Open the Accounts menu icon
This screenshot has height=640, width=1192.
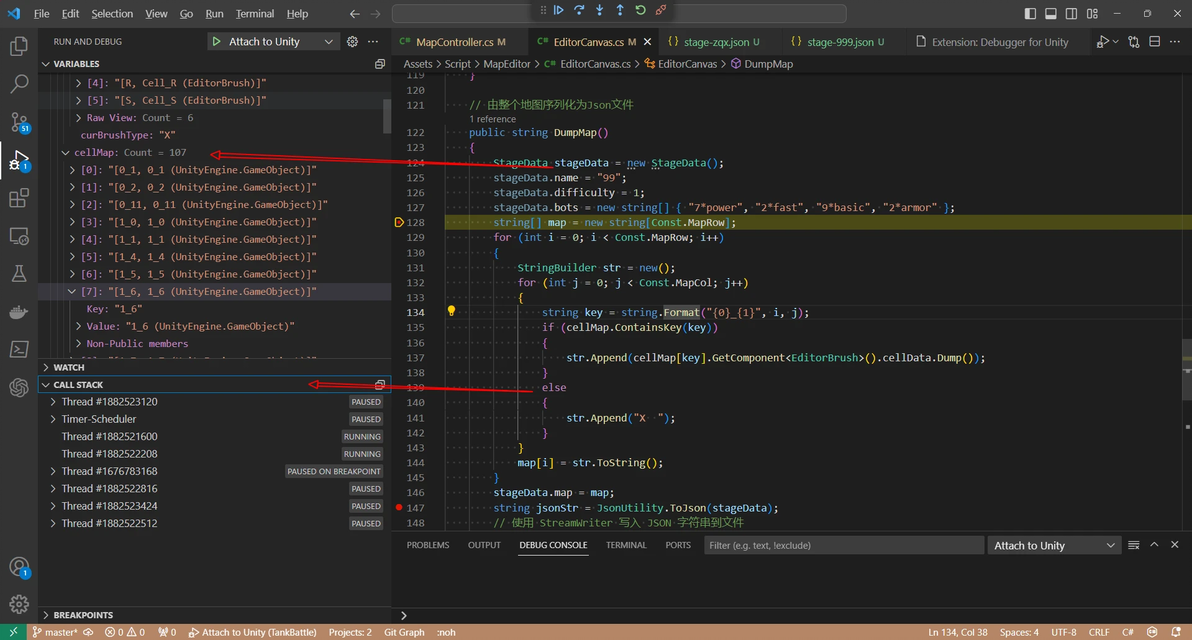click(x=19, y=567)
